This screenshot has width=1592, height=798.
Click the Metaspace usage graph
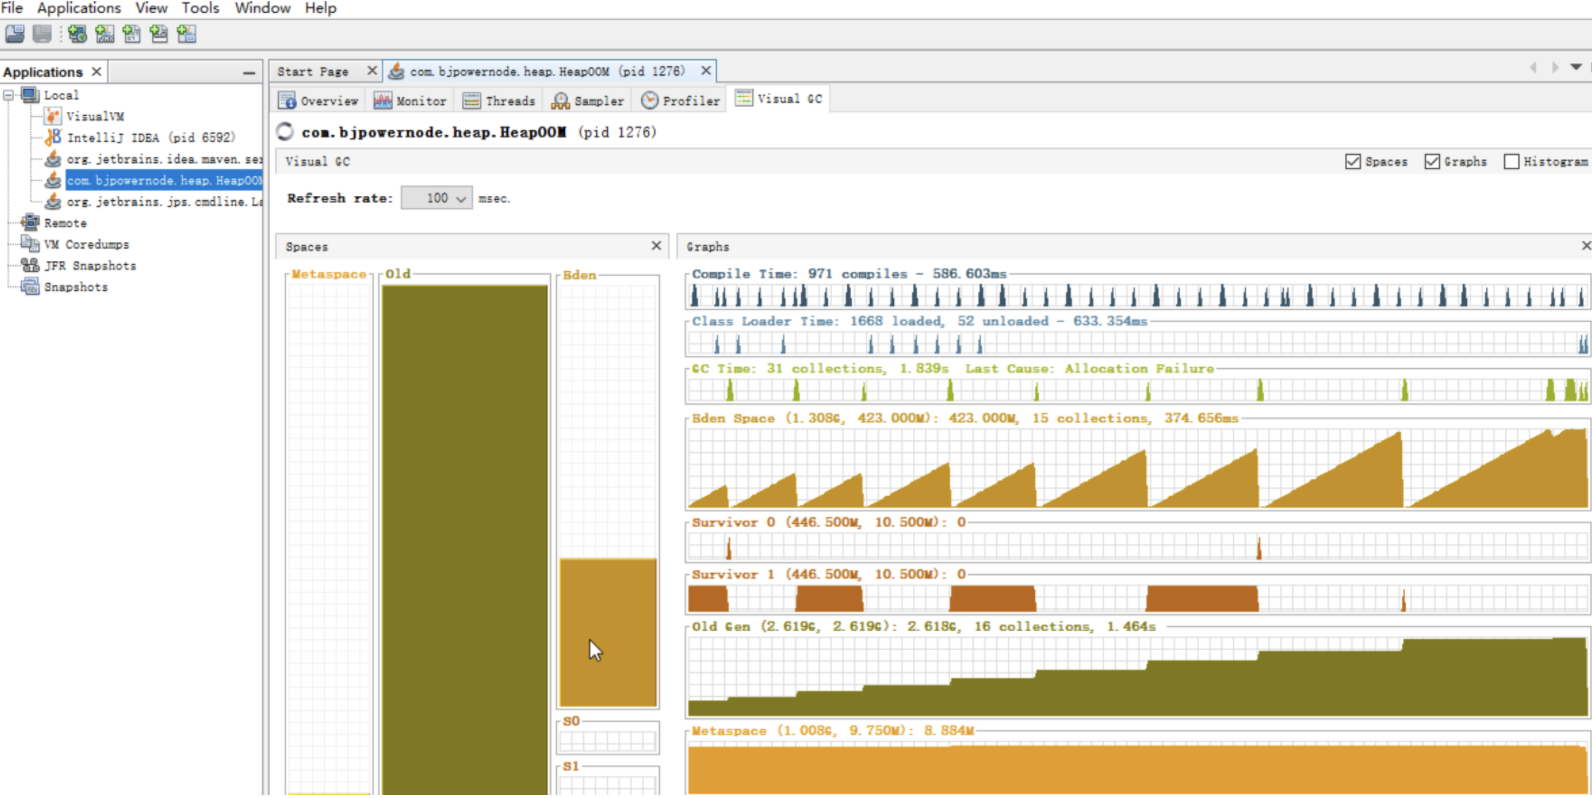click(x=1138, y=769)
